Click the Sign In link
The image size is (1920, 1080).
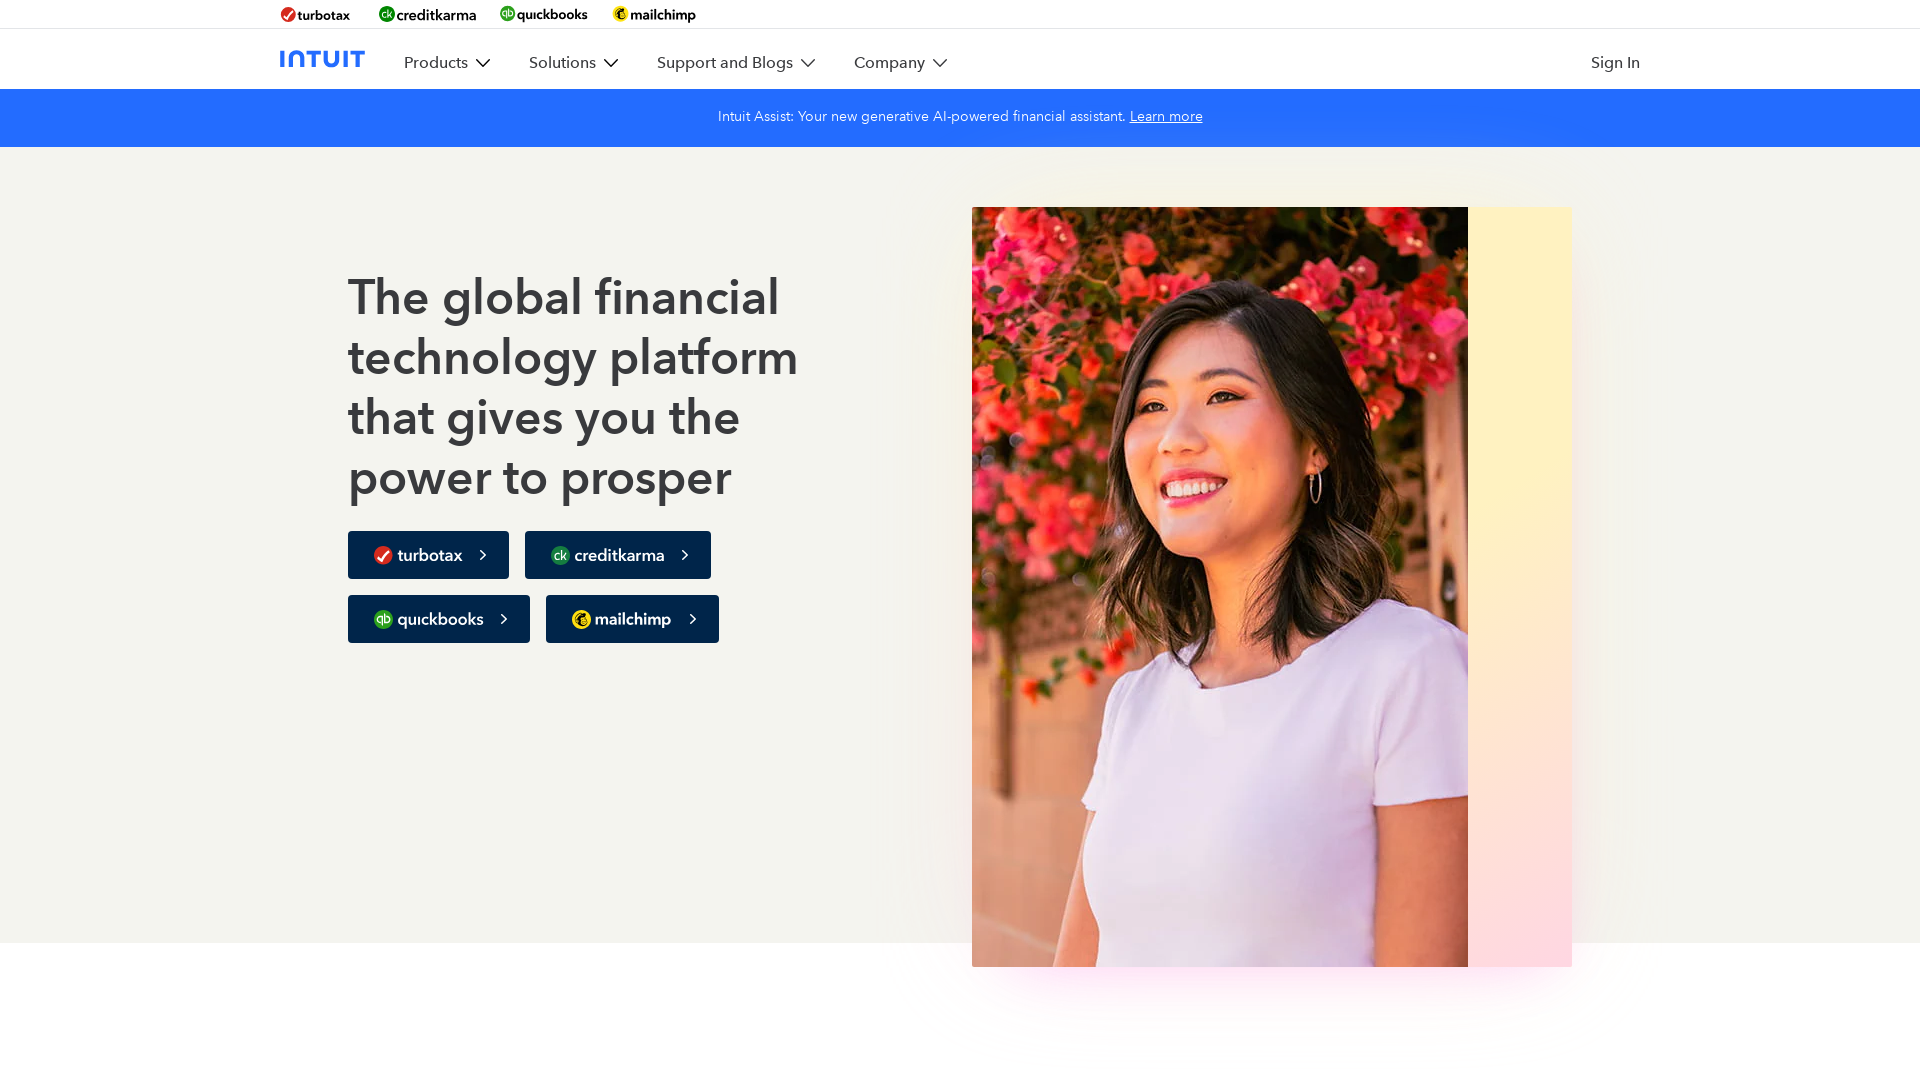(1615, 62)
